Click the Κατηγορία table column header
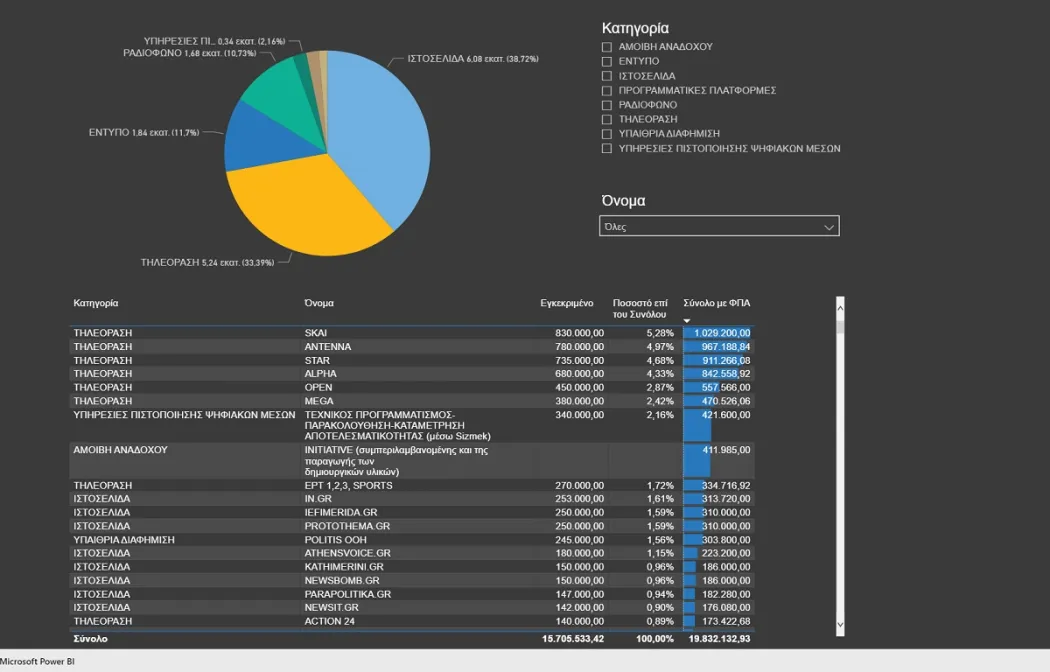 pyautogui.click(x=96, y=302)
